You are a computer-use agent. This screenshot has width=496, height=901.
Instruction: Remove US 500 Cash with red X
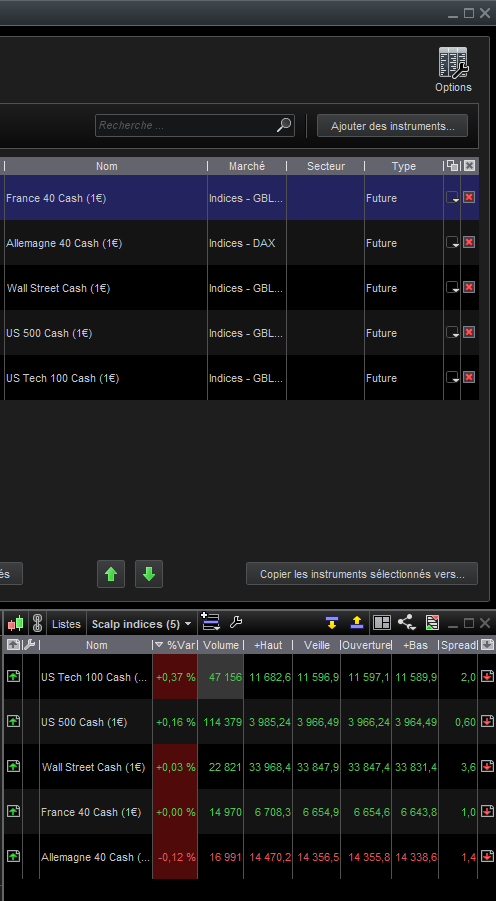[x=469, y=332]
